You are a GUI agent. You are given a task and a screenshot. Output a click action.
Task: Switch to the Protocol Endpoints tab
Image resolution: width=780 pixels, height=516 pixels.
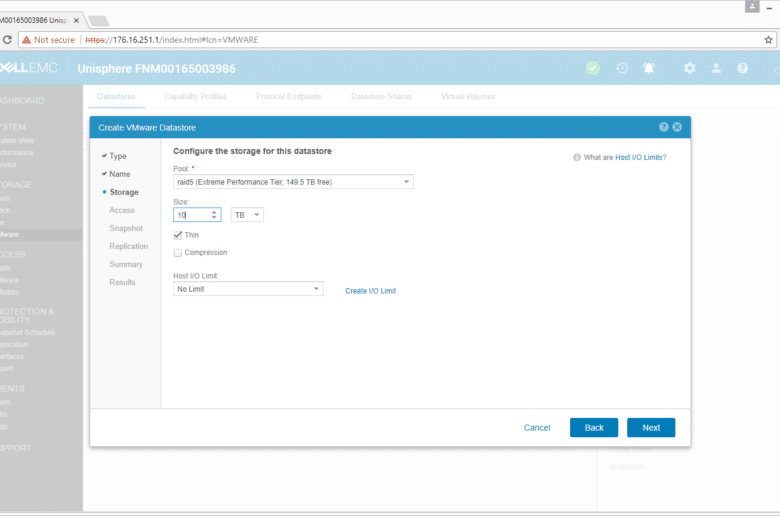point(289,97)
